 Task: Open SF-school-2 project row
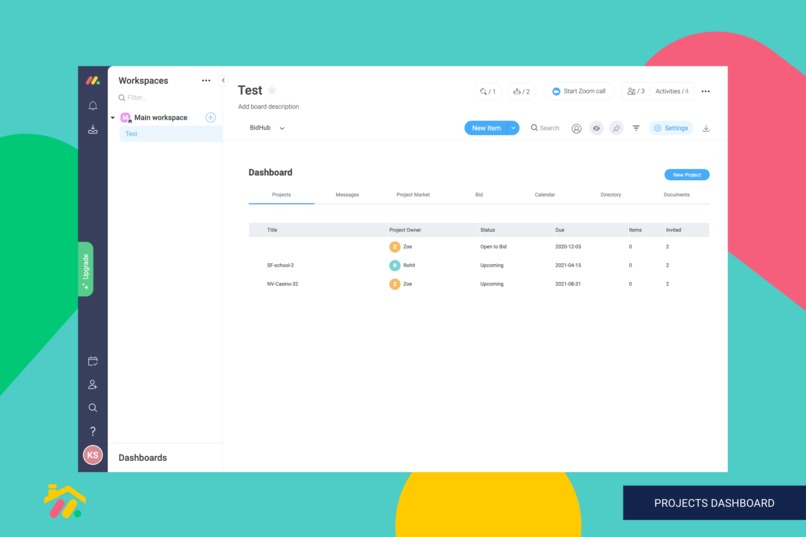pos(479,265)
